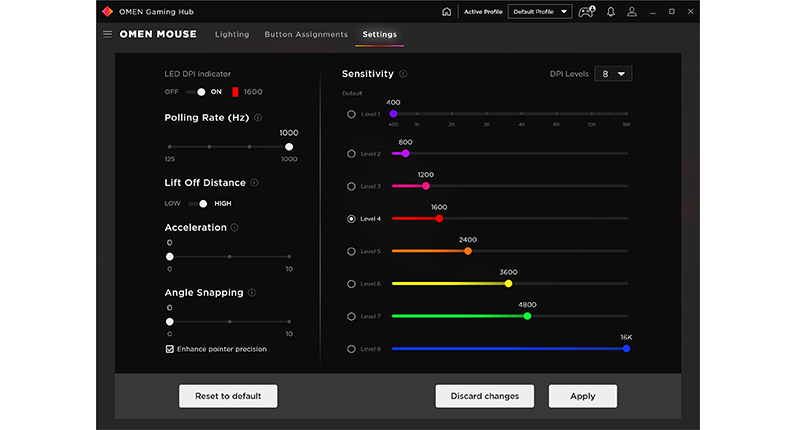Screen dimensions: 795x430
Task: Open the hamburger navigation menu
Action: click(x=107, y=34)
